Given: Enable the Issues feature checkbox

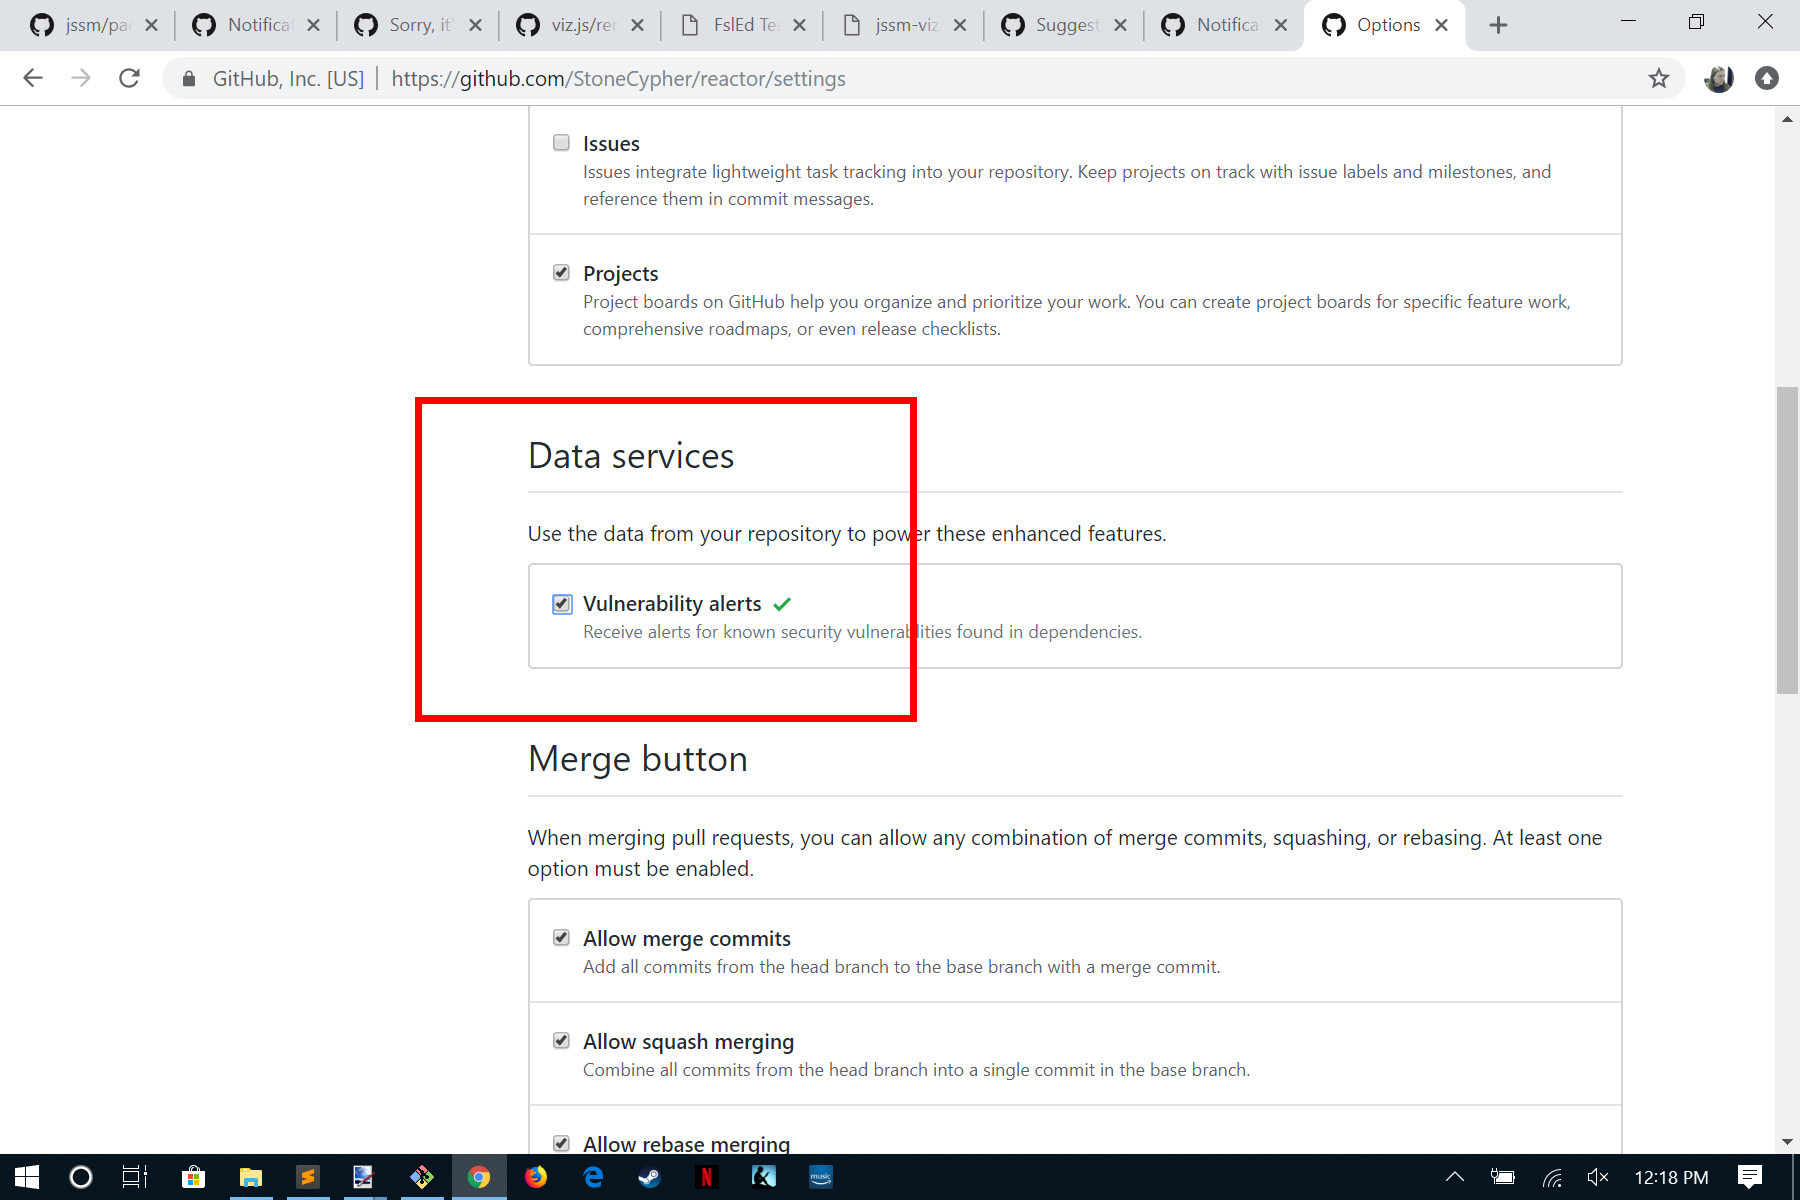Looking at the screenshot, I should 561,142.
